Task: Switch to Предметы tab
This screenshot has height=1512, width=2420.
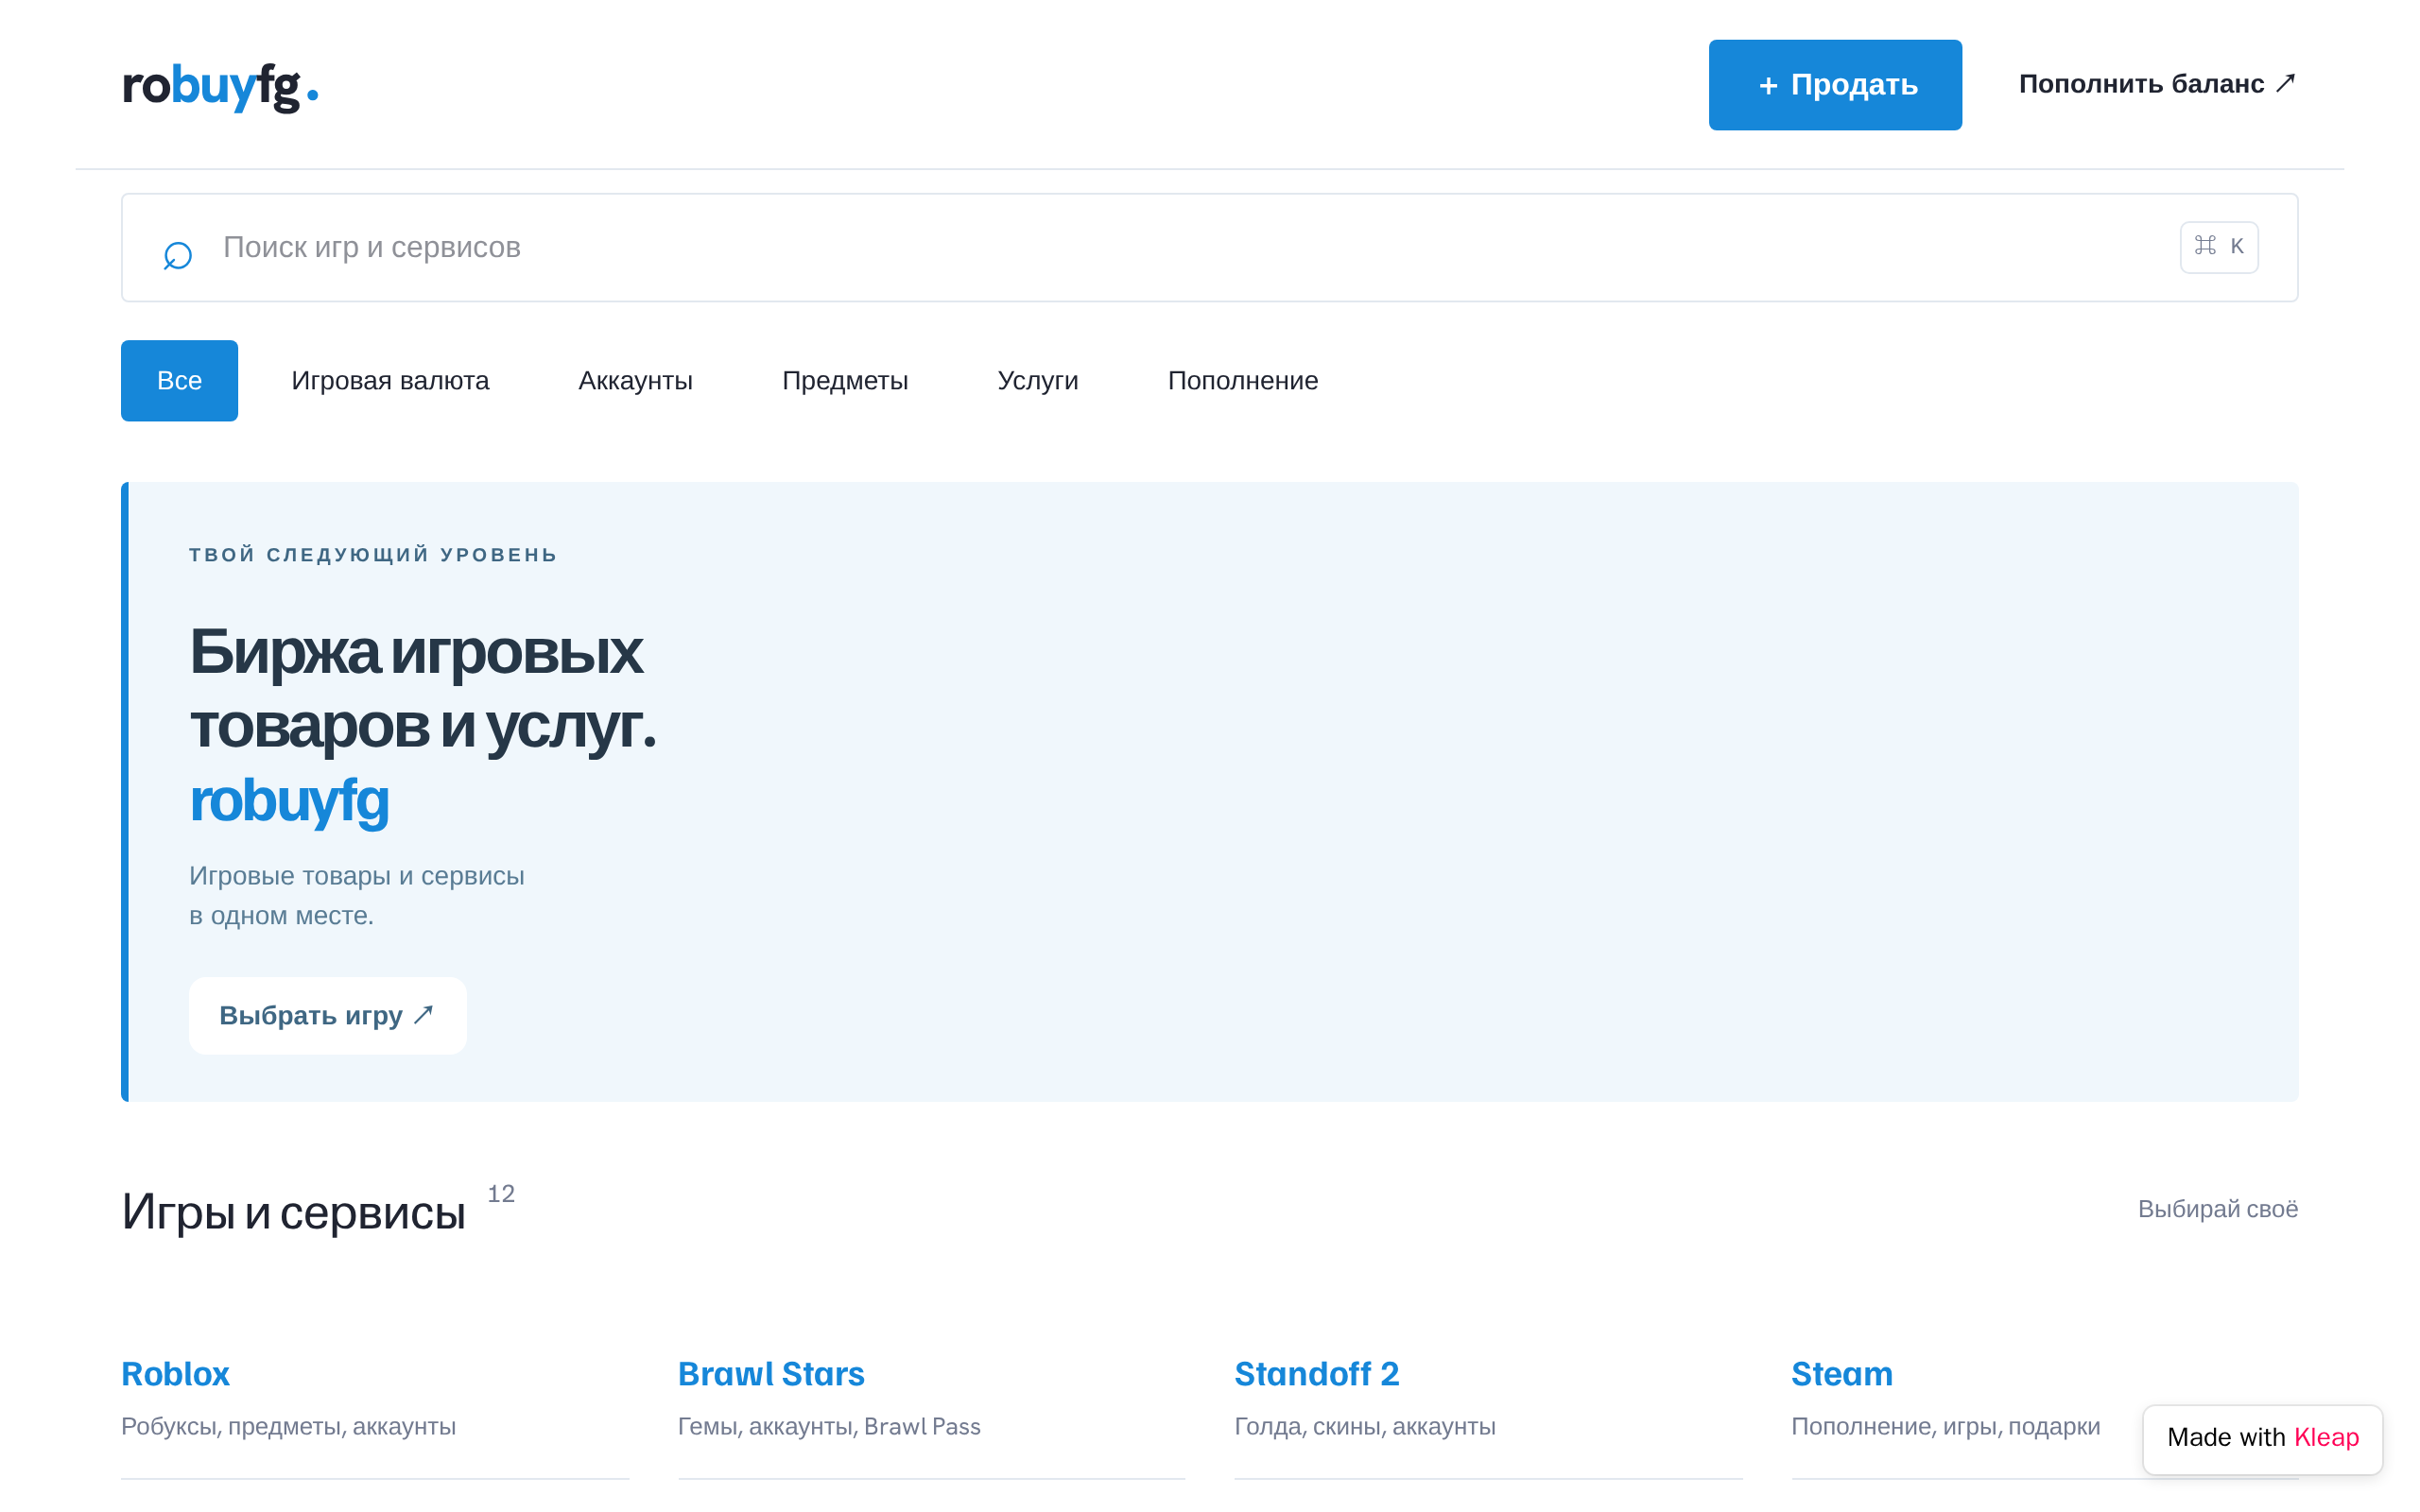Action: [x=845, y=381]
